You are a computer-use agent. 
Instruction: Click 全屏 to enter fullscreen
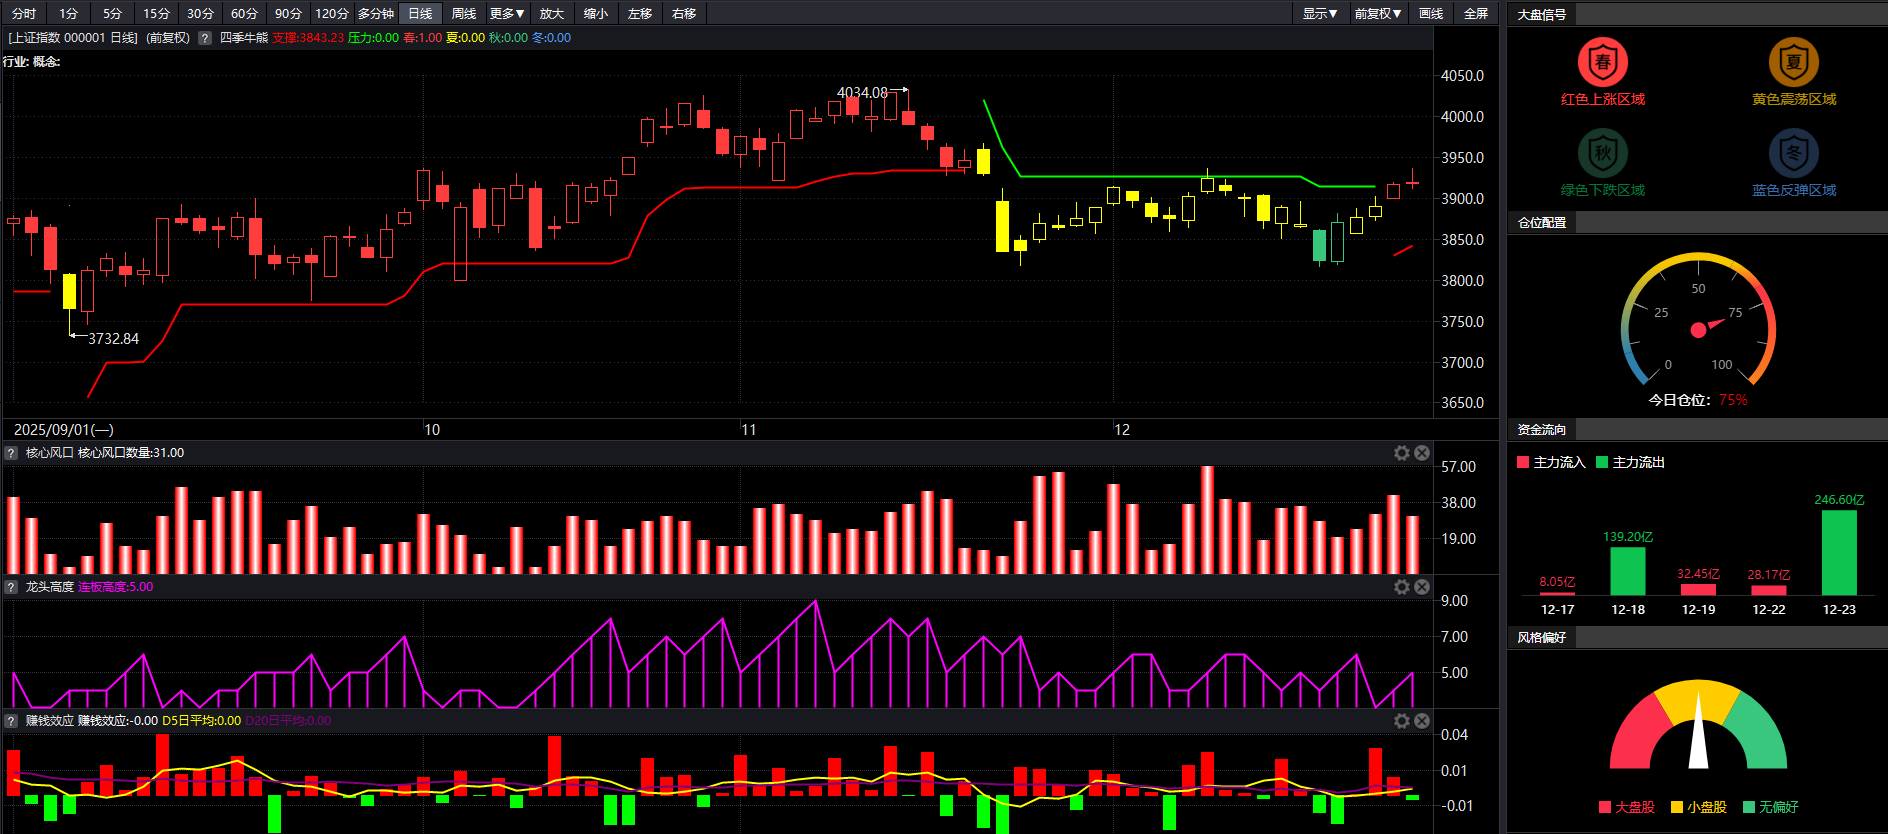tap(1476, 14)
